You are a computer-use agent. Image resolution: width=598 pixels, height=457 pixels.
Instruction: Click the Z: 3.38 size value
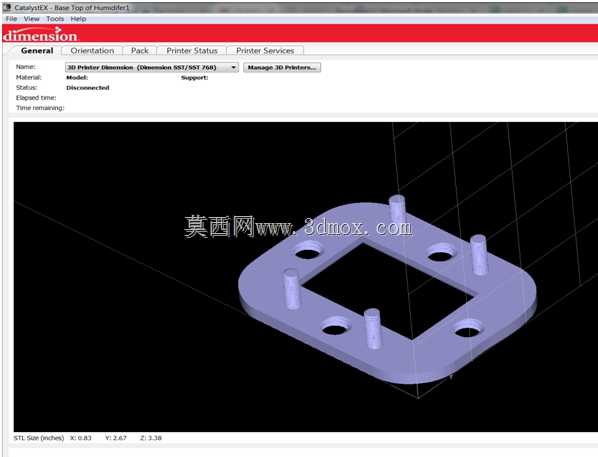click(x=151, y=438)
